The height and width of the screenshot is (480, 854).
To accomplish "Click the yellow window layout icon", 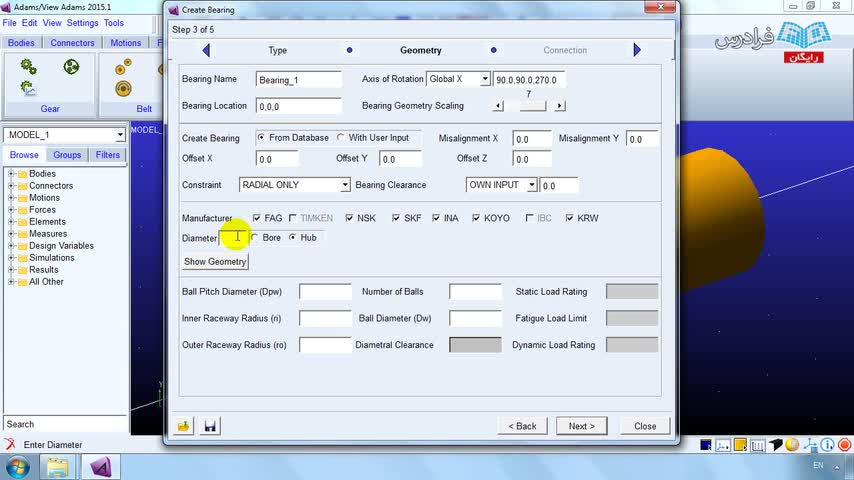I will click(x=740, y=445).
